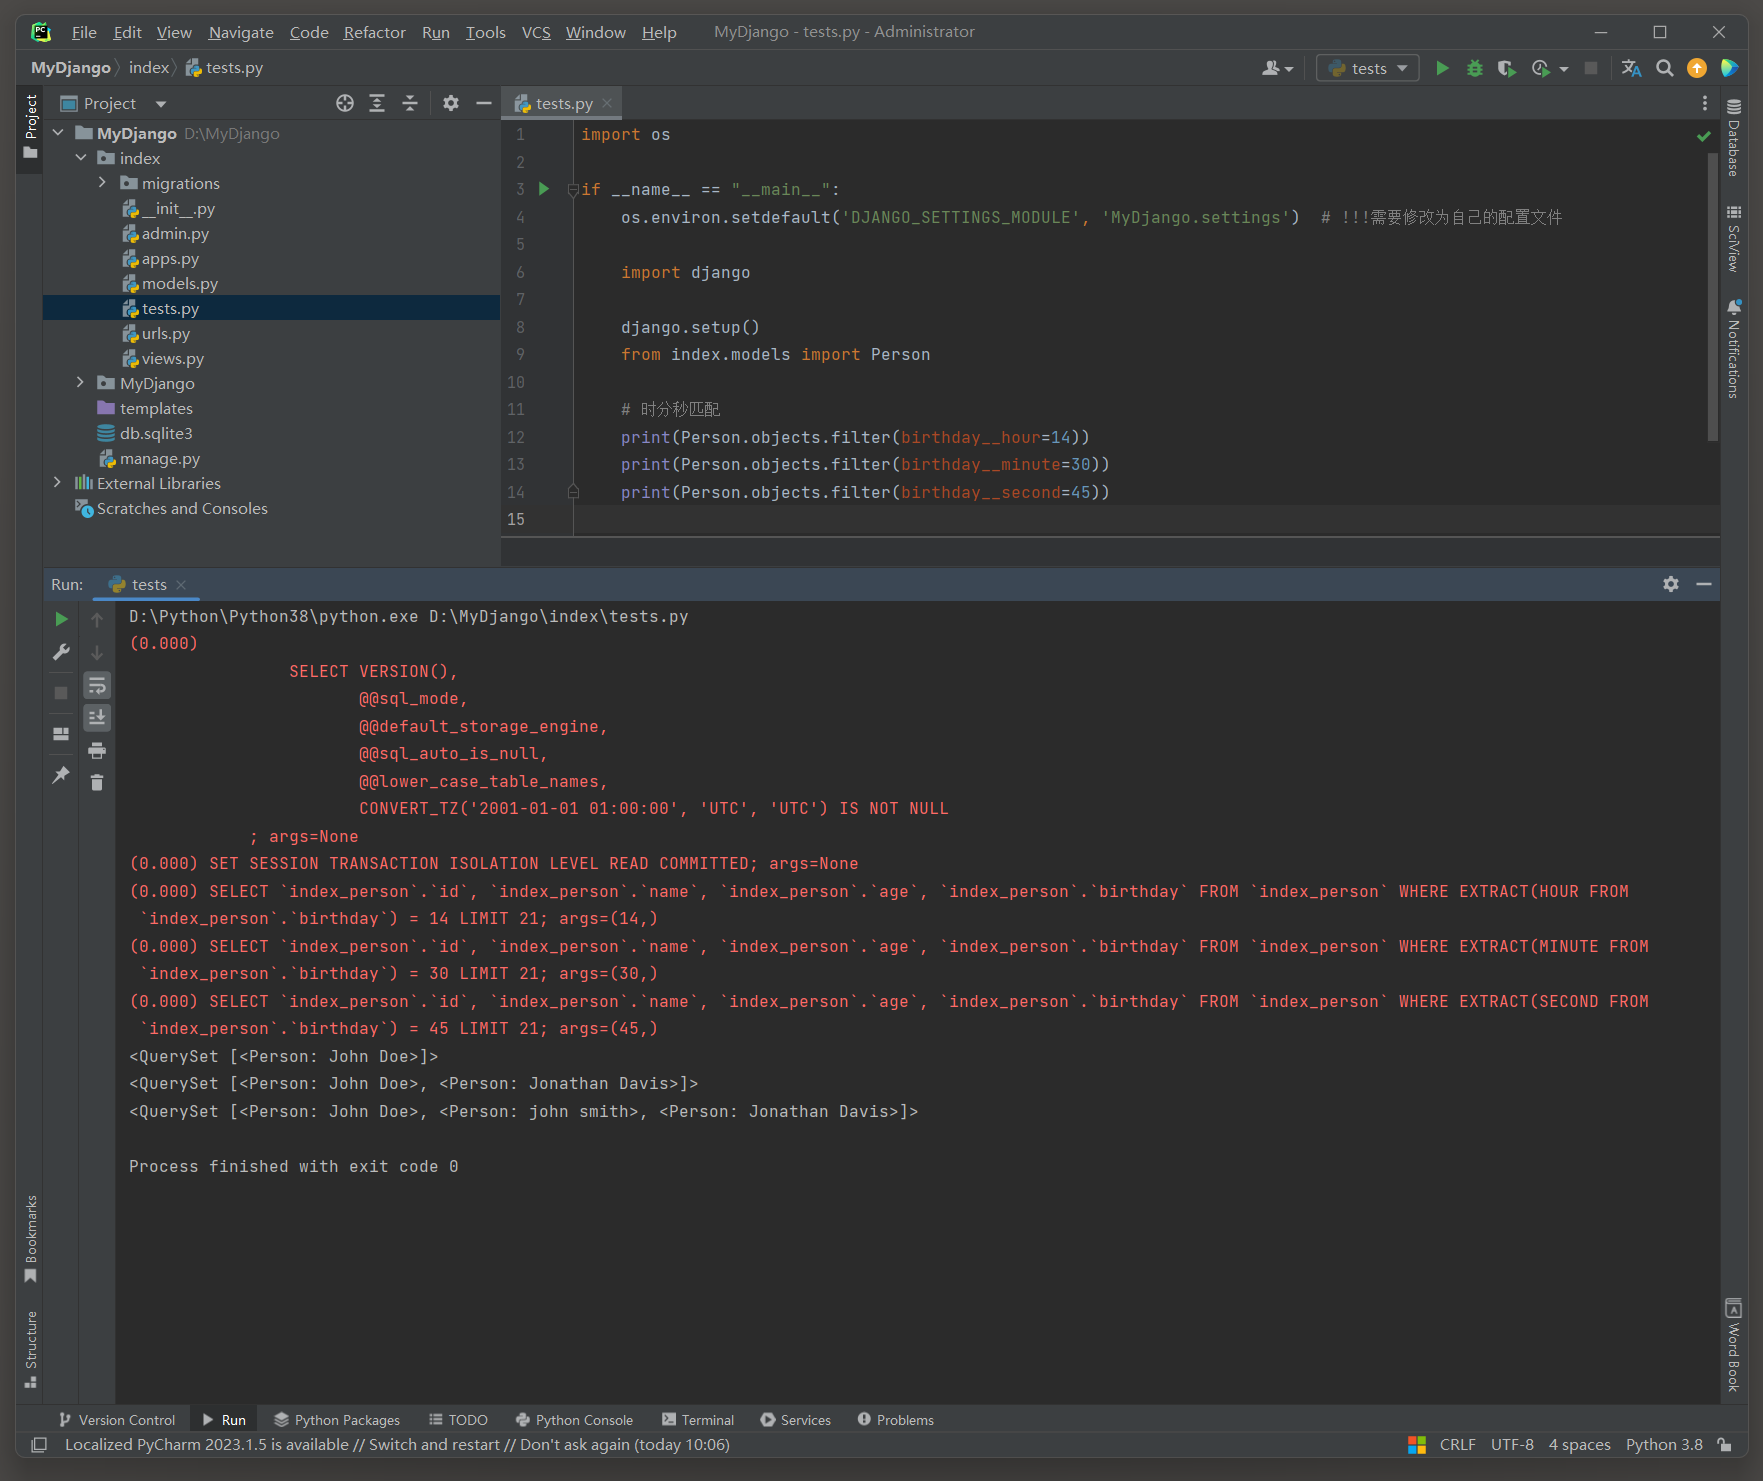Open the VCS menu

pos(536,32)
